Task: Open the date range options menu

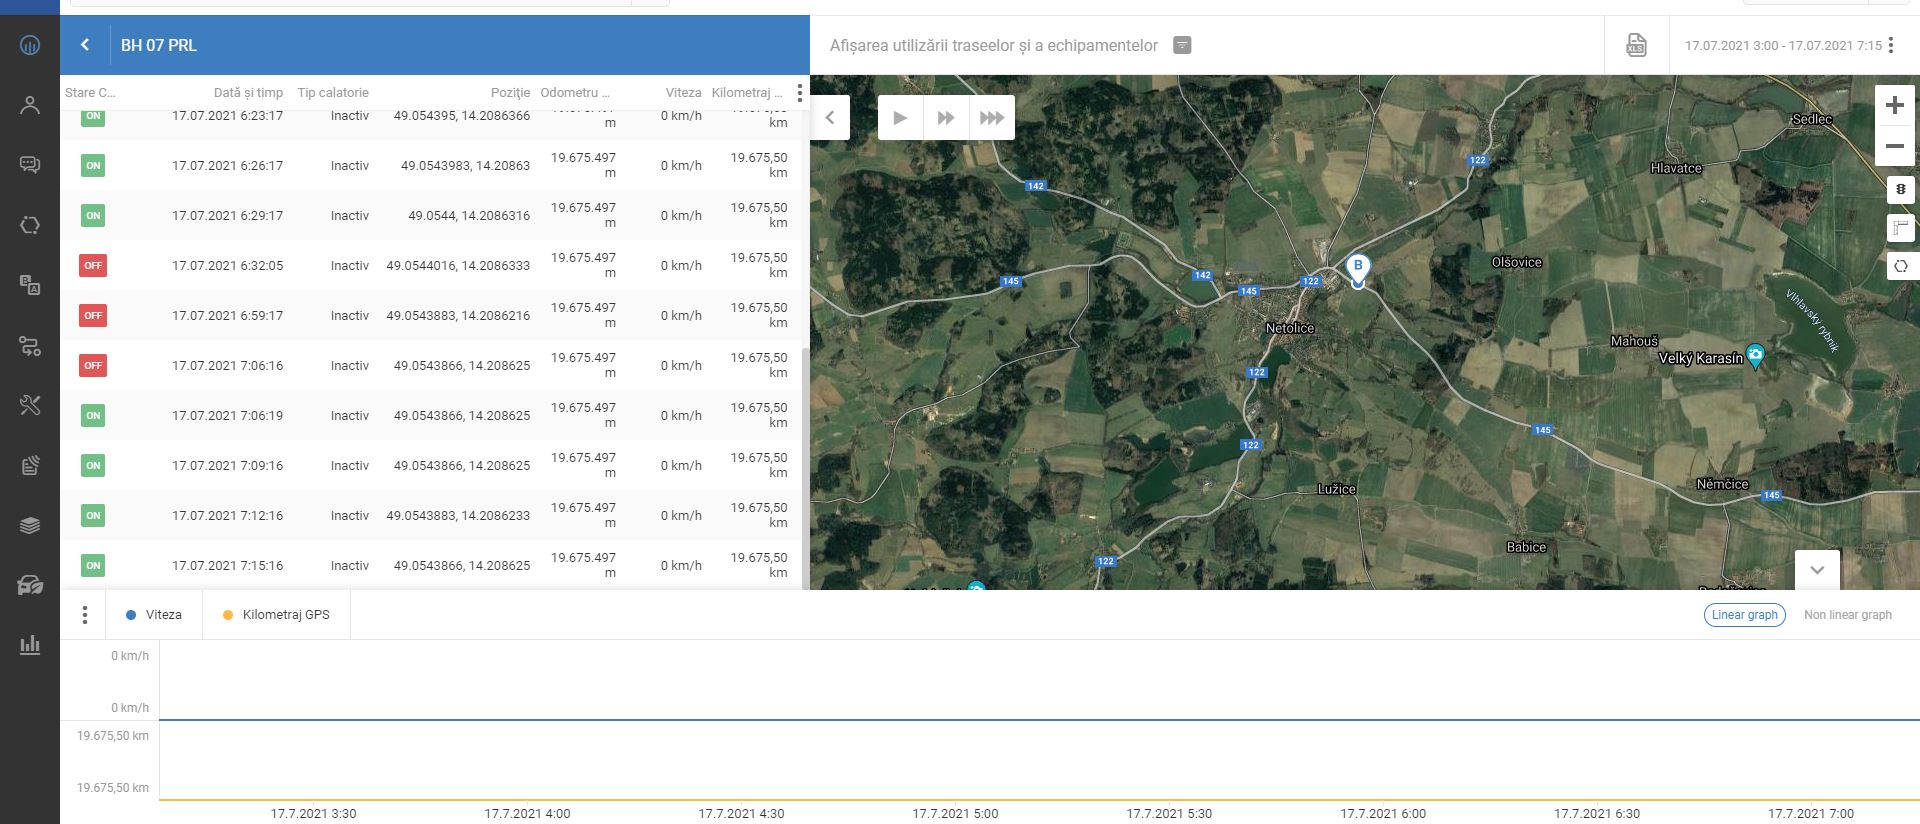Action: point(1891,45)
